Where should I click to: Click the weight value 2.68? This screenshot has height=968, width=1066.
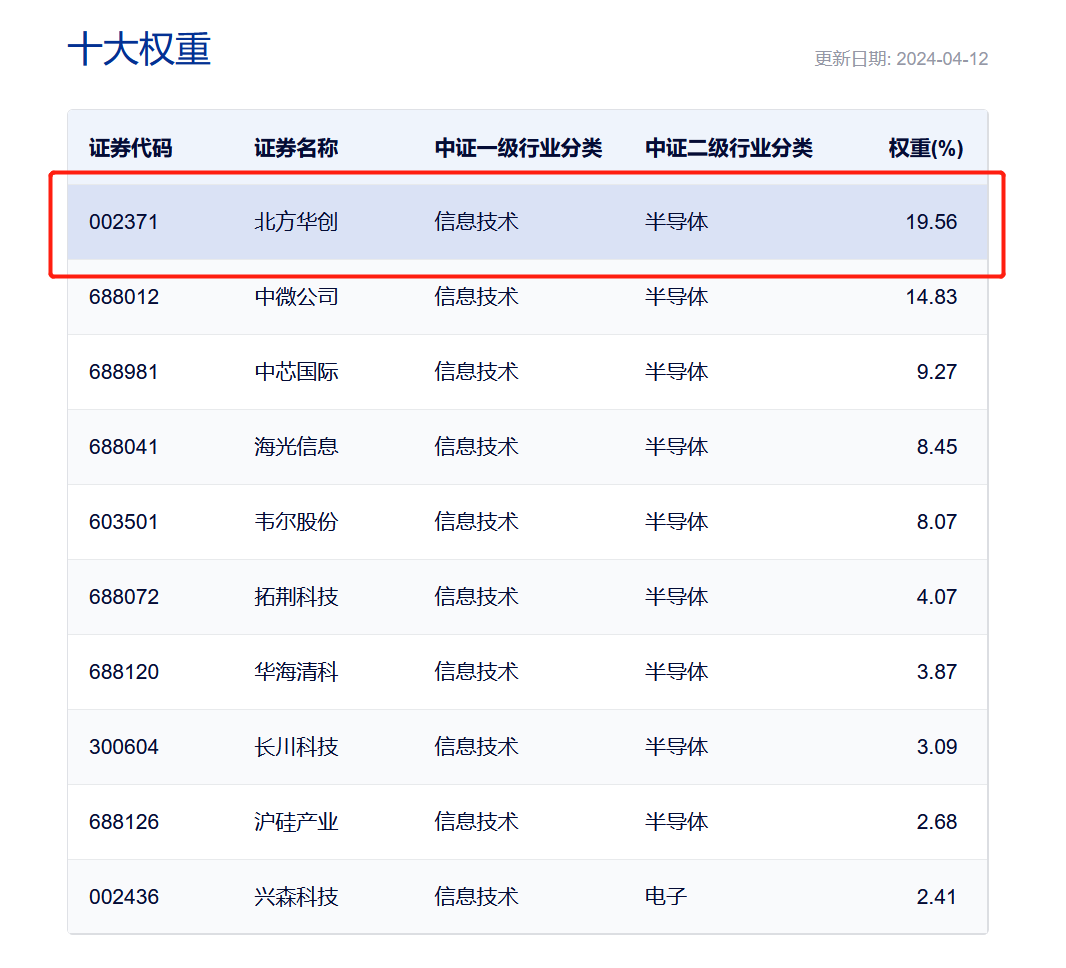937,822
